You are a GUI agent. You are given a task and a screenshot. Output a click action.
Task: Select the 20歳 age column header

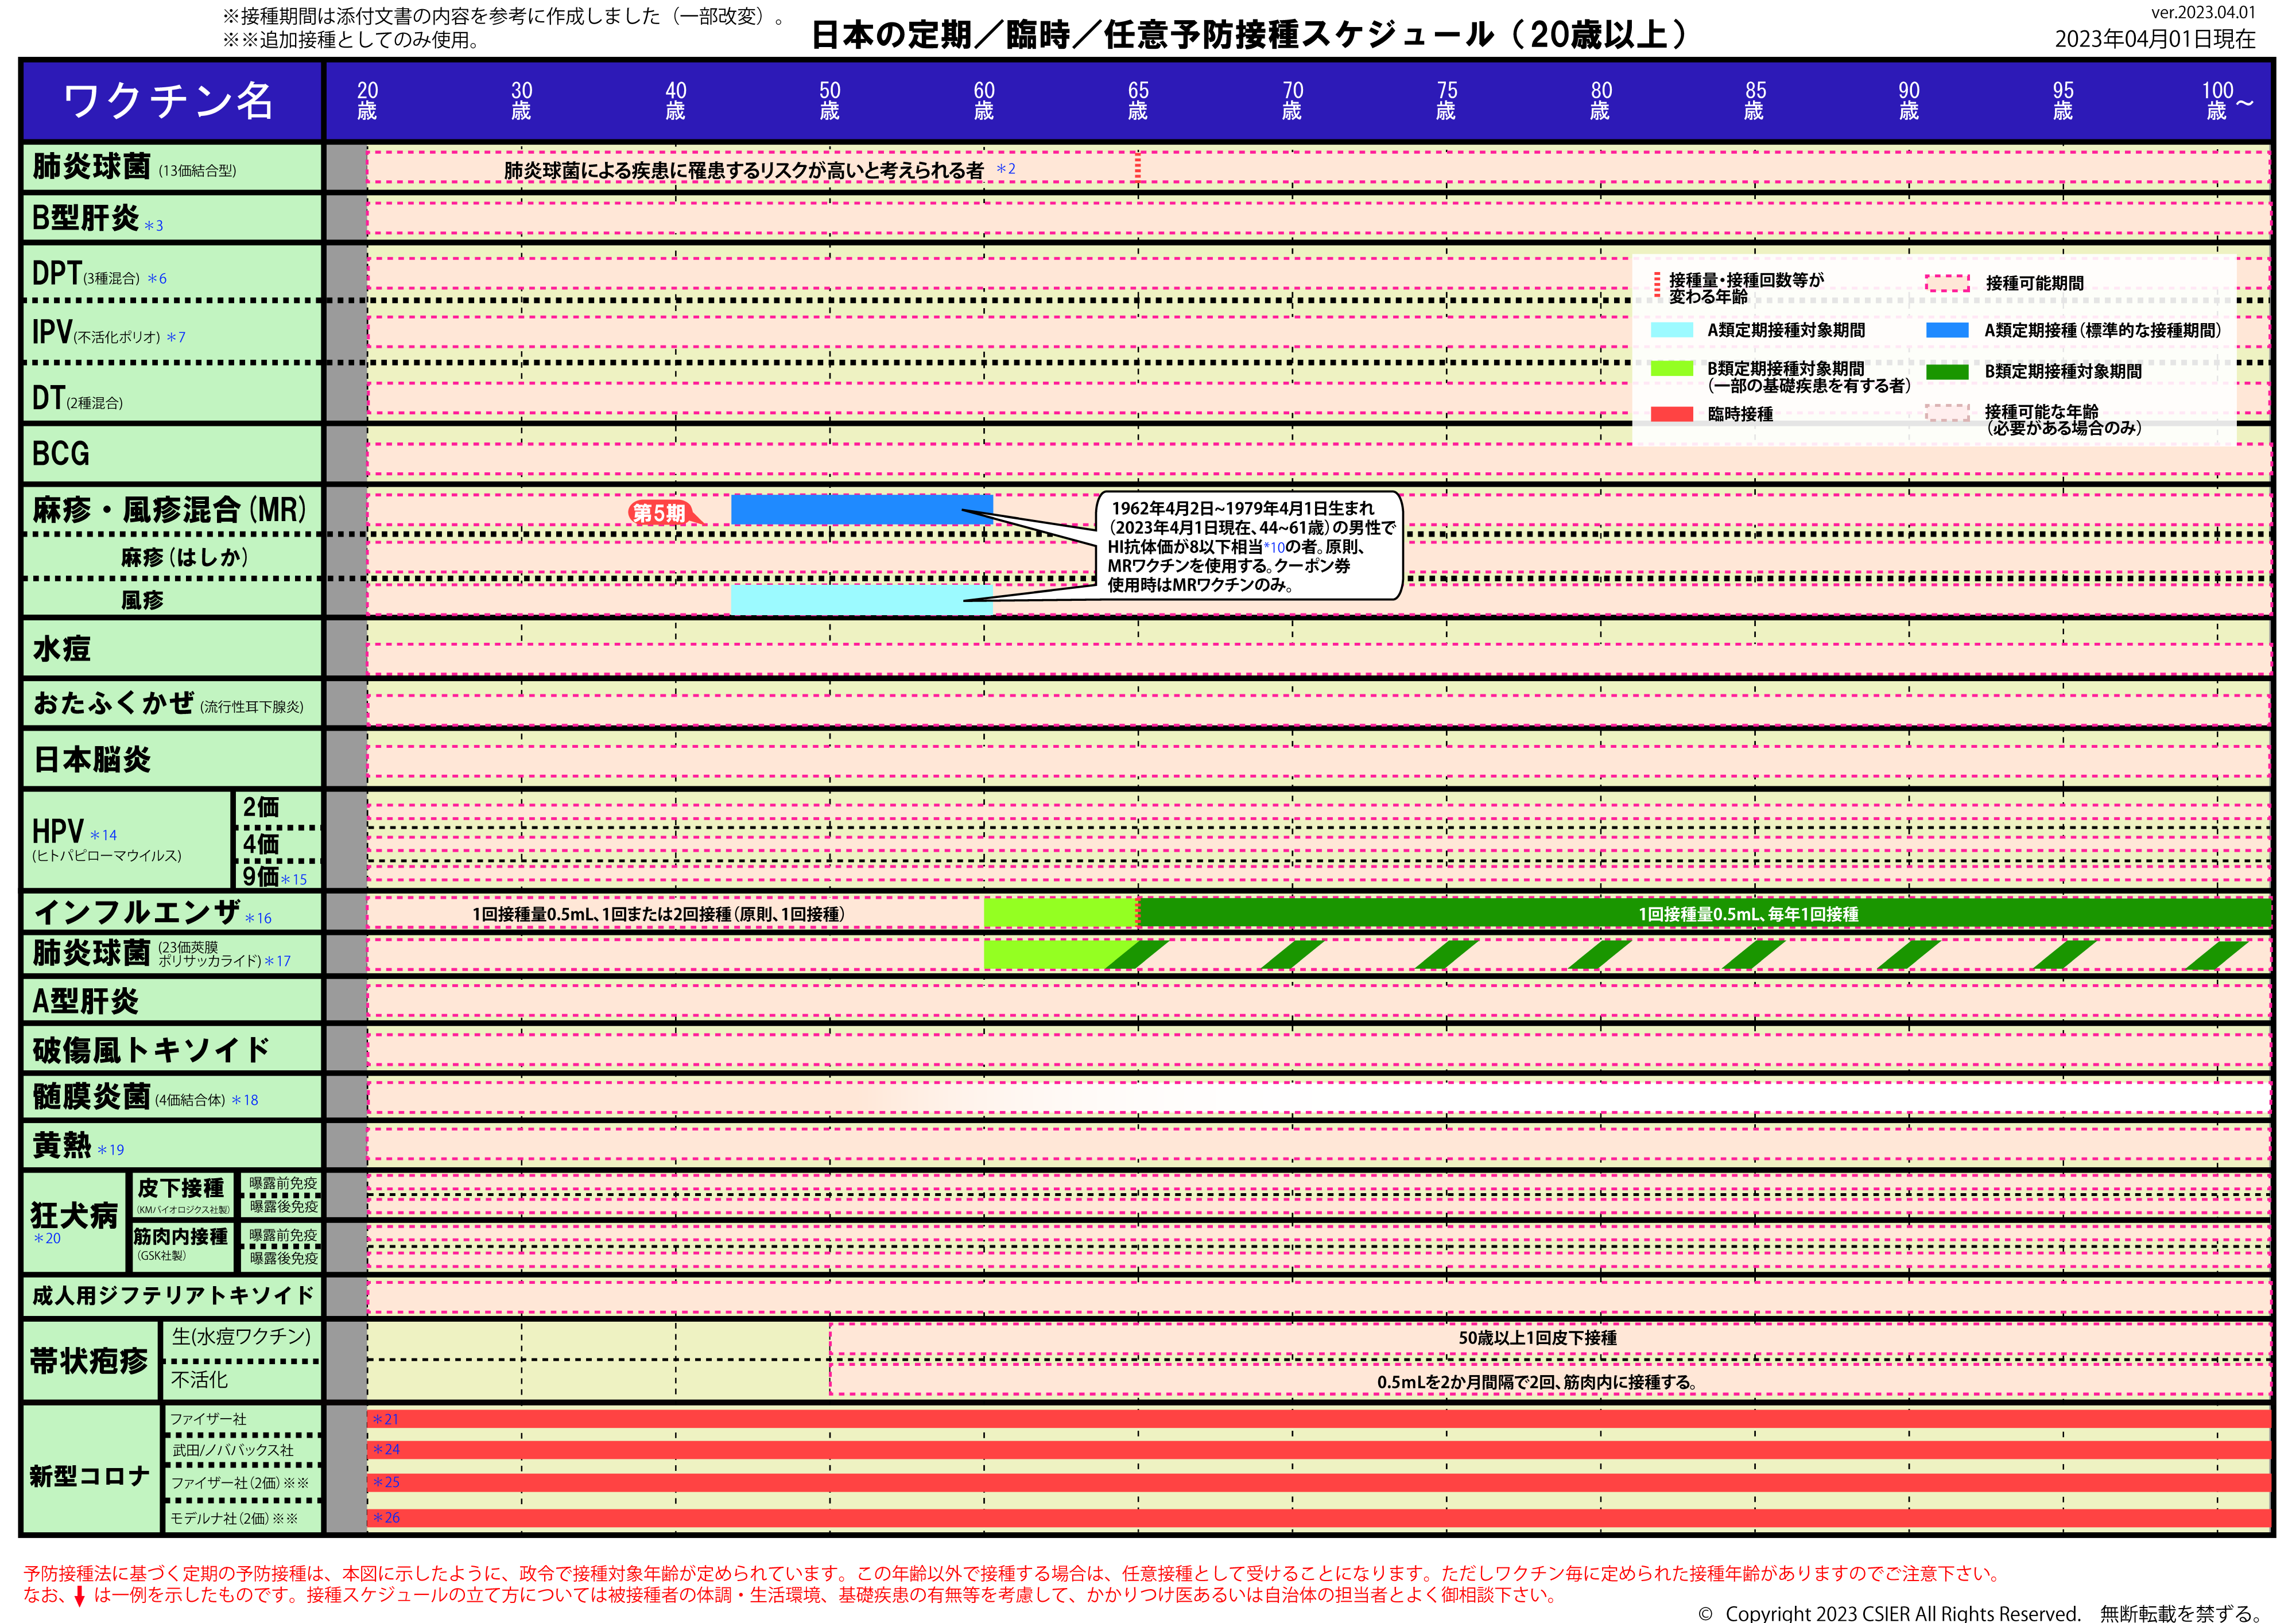367,101
